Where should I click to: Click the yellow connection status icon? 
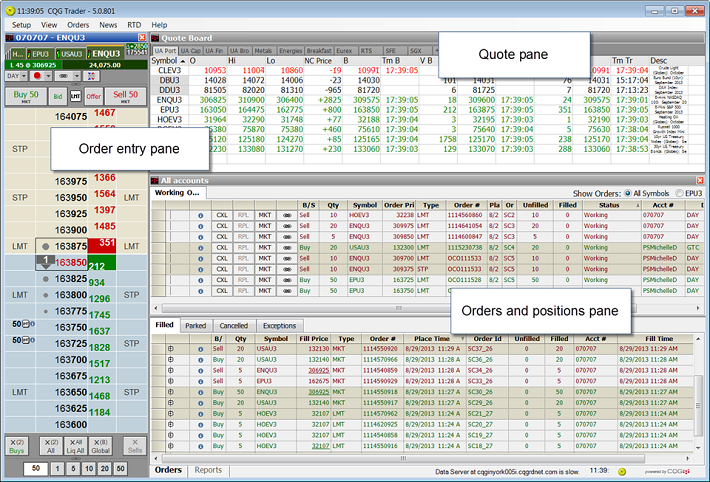click(622, 472)
